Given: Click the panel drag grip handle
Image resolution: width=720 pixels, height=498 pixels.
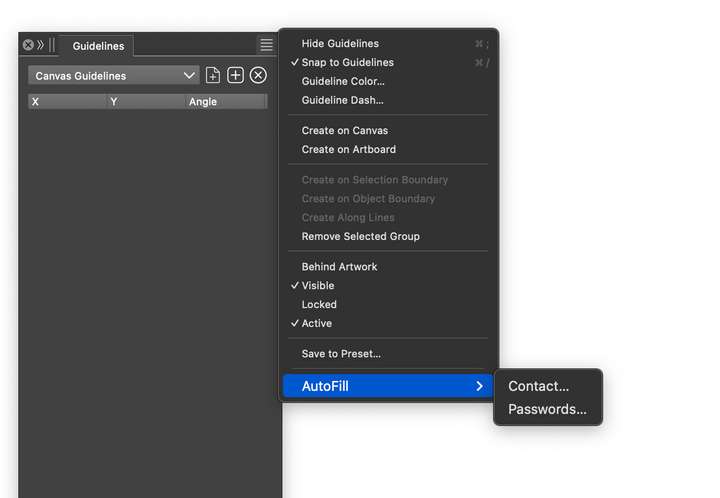Looking at the screenshot, I should pos(51,45).
